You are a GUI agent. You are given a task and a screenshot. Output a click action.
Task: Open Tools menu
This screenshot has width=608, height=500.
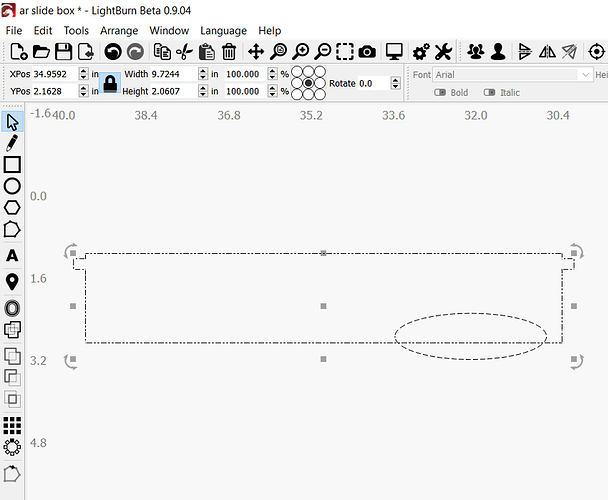[x=76, y=30]
